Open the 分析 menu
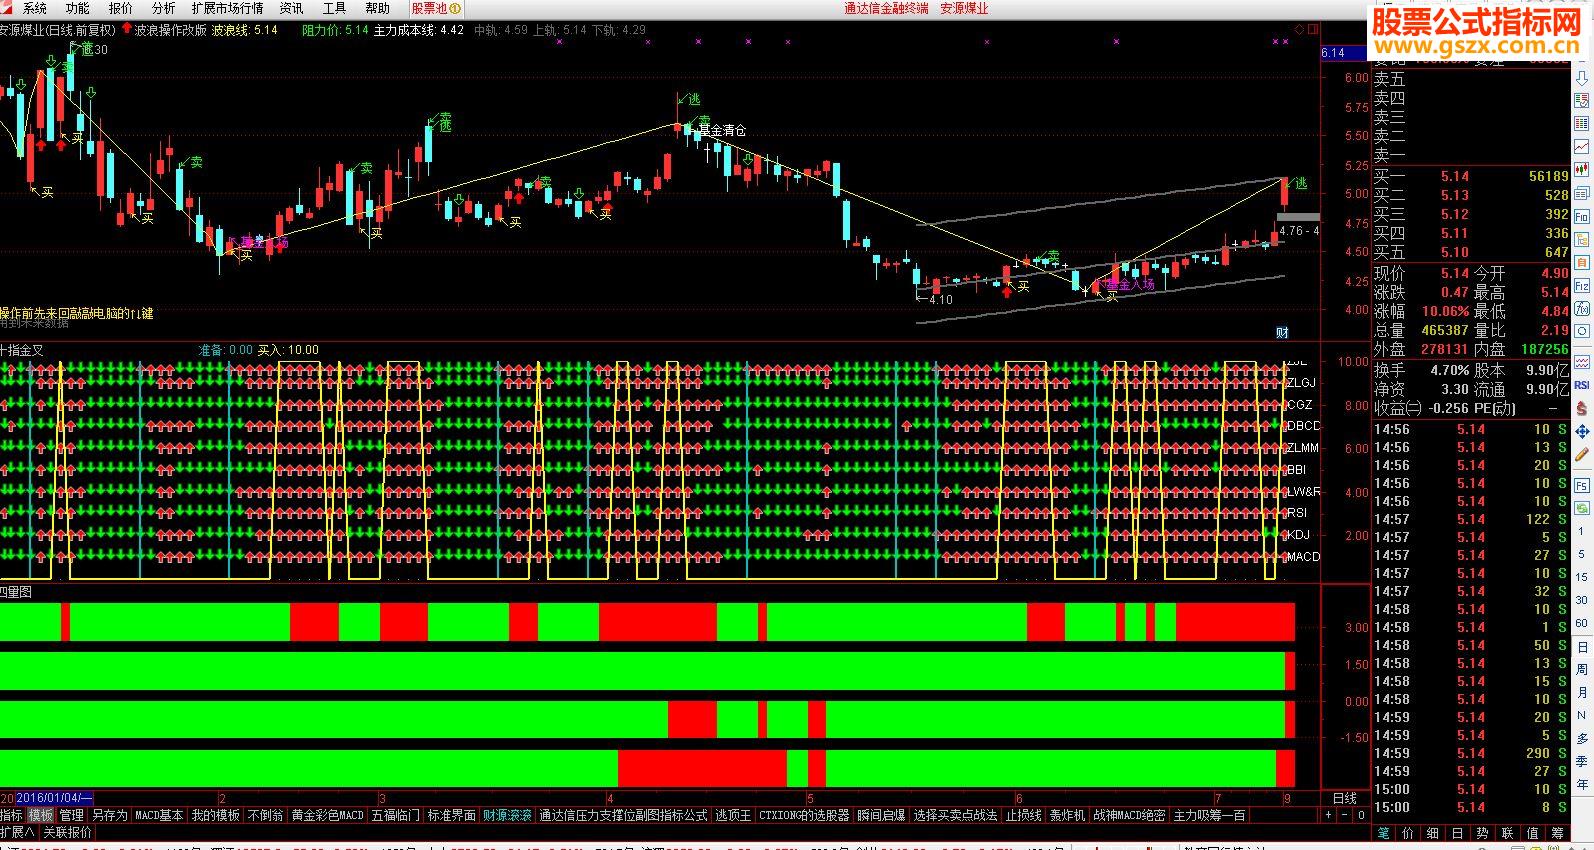The image size is (1594, 850). click(x=163, y=8)
